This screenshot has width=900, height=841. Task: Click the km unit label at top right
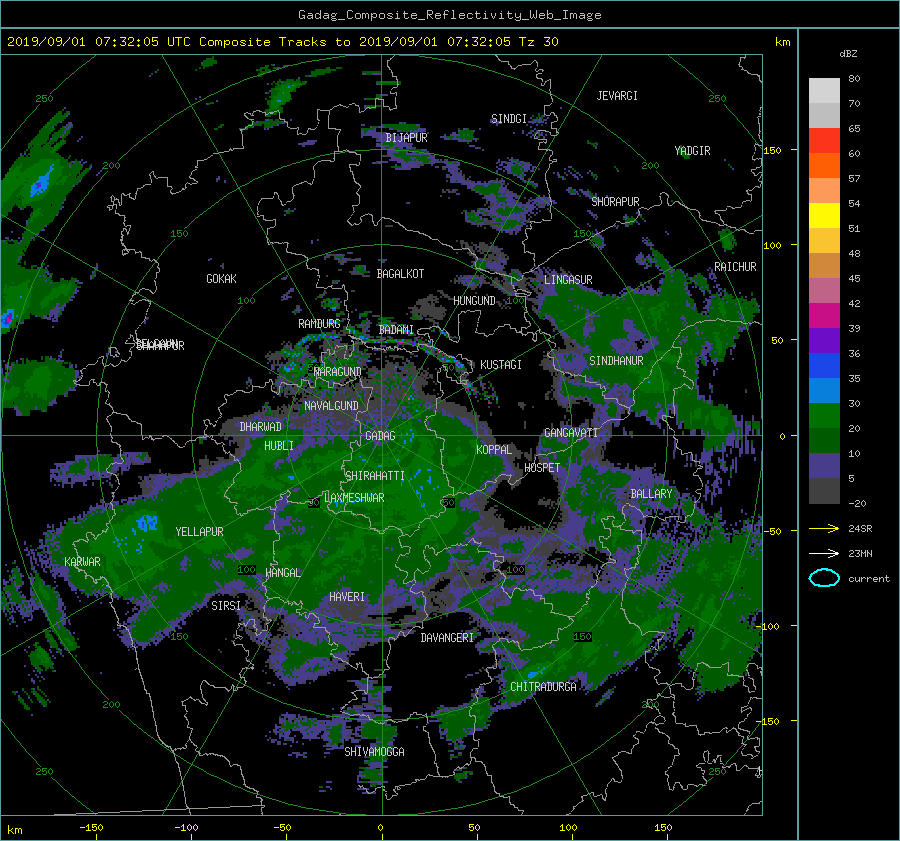(x=782, y=42)
